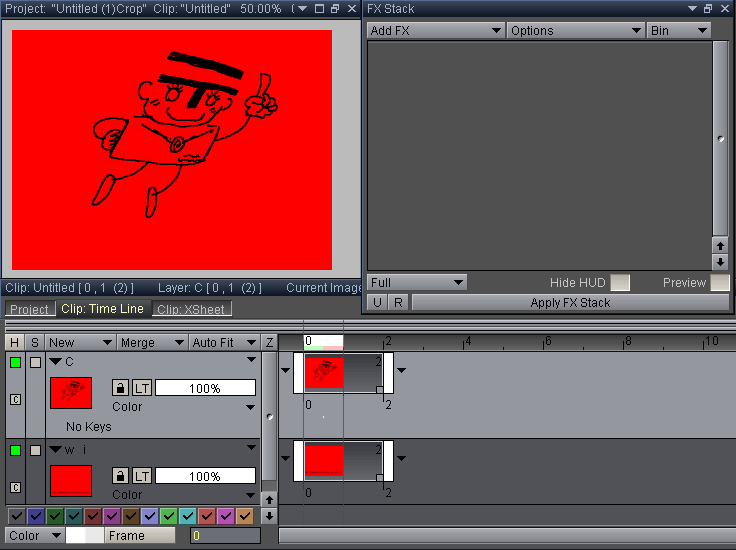
Task: Open the Merge dropdown
Action: (x=152, y=343)
